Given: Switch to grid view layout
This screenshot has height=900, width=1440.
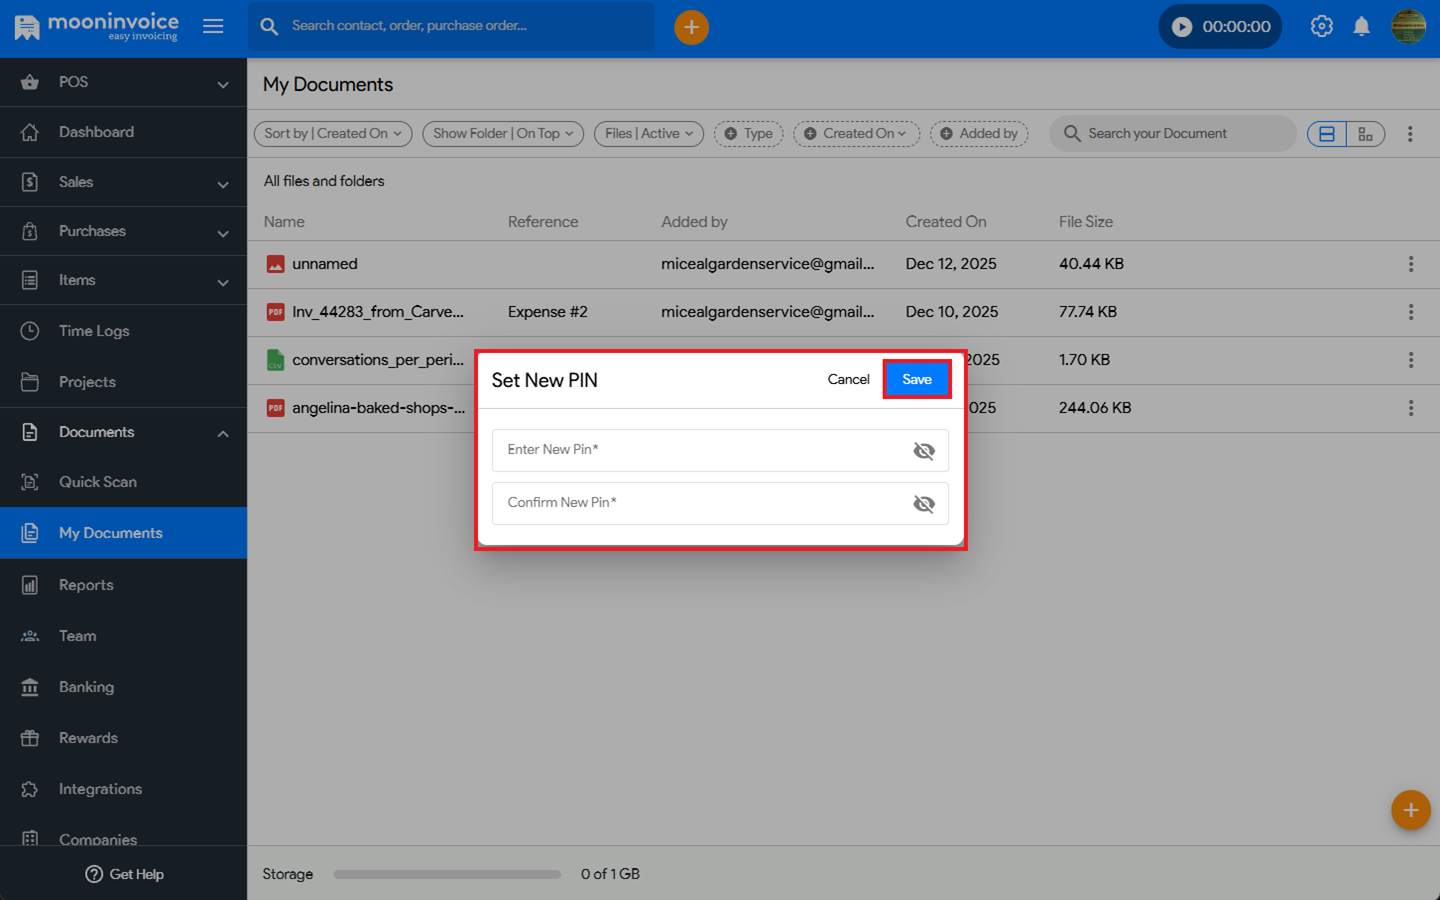Looking at the screenshot, I should click(x=1365, y=134).
